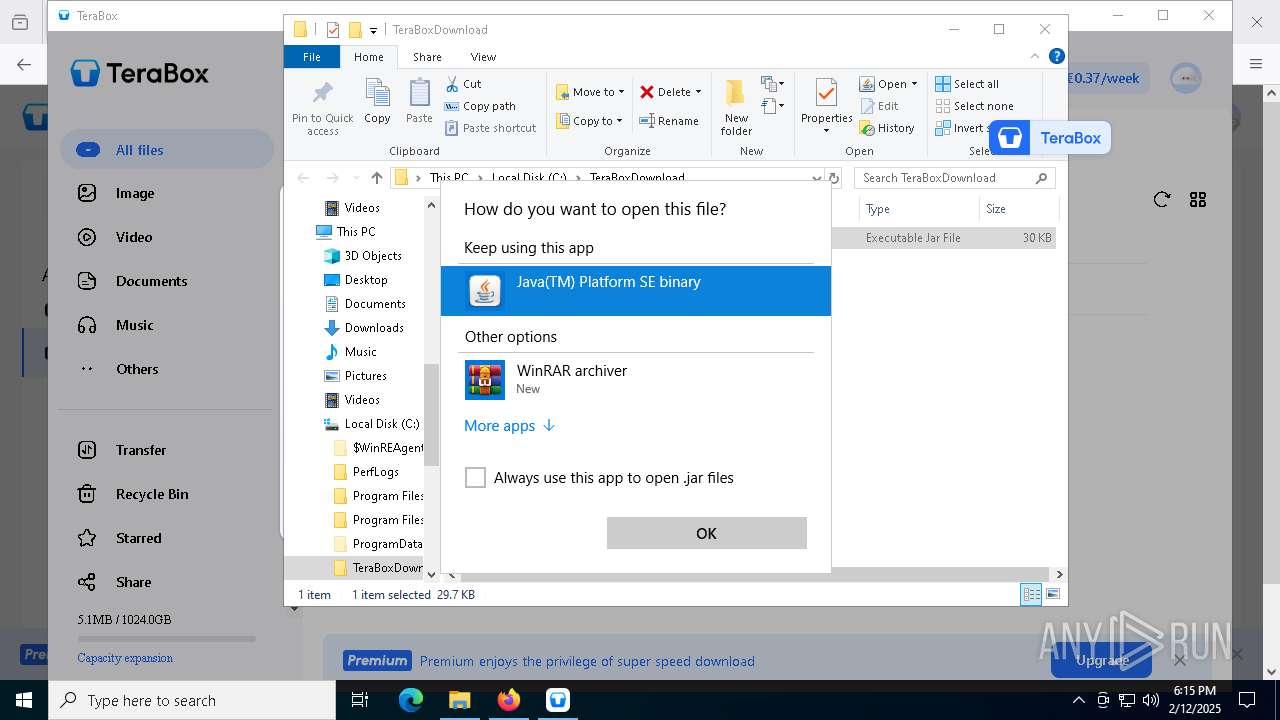Open file Properties from ribbon
1280x720 pixels.
pyautogui.click(x=826, y=107)
